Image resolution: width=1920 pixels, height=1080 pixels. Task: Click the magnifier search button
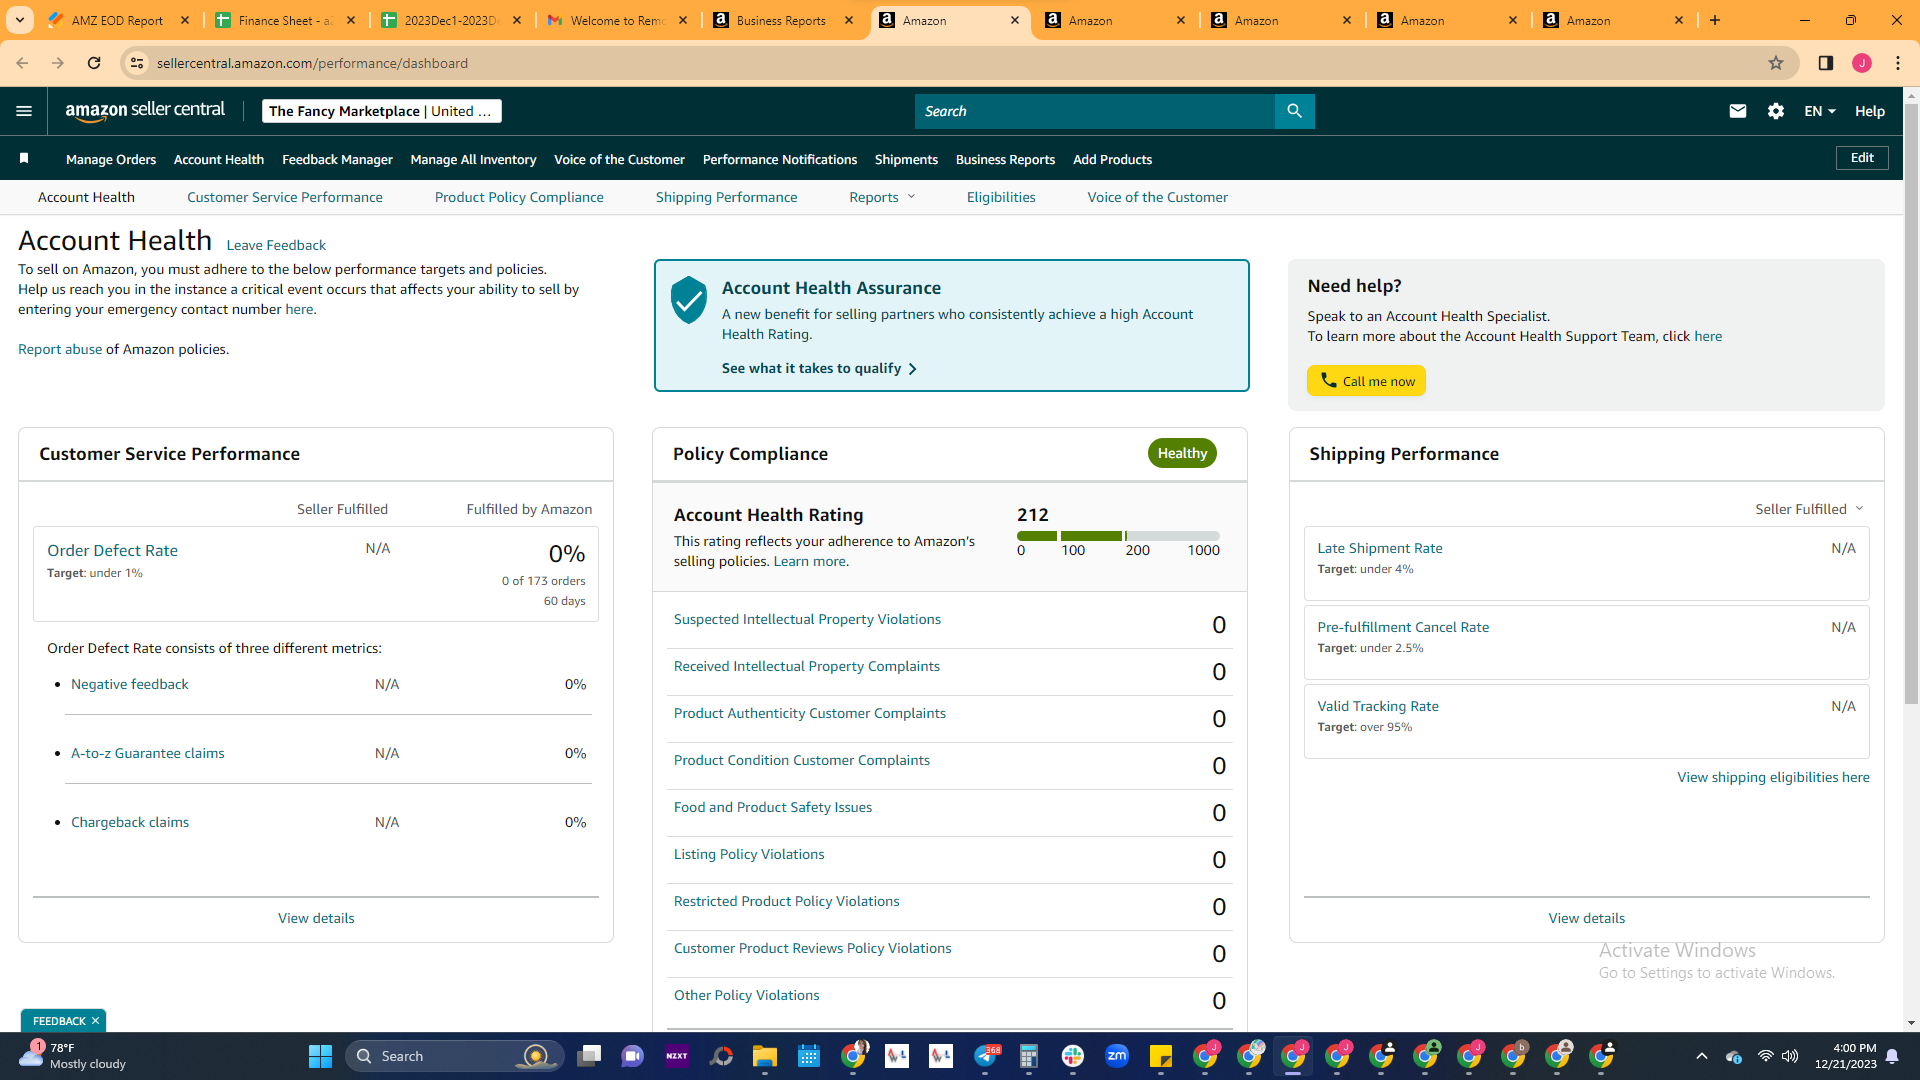[1294, 111]
